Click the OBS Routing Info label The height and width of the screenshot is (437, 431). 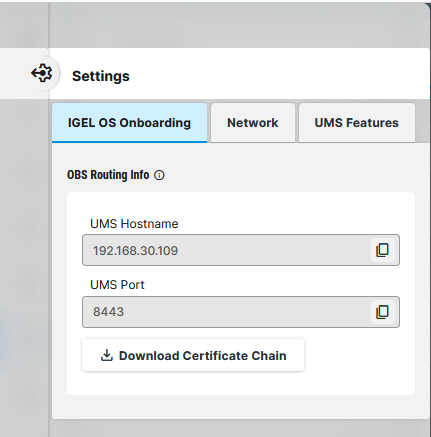point(108,175)
